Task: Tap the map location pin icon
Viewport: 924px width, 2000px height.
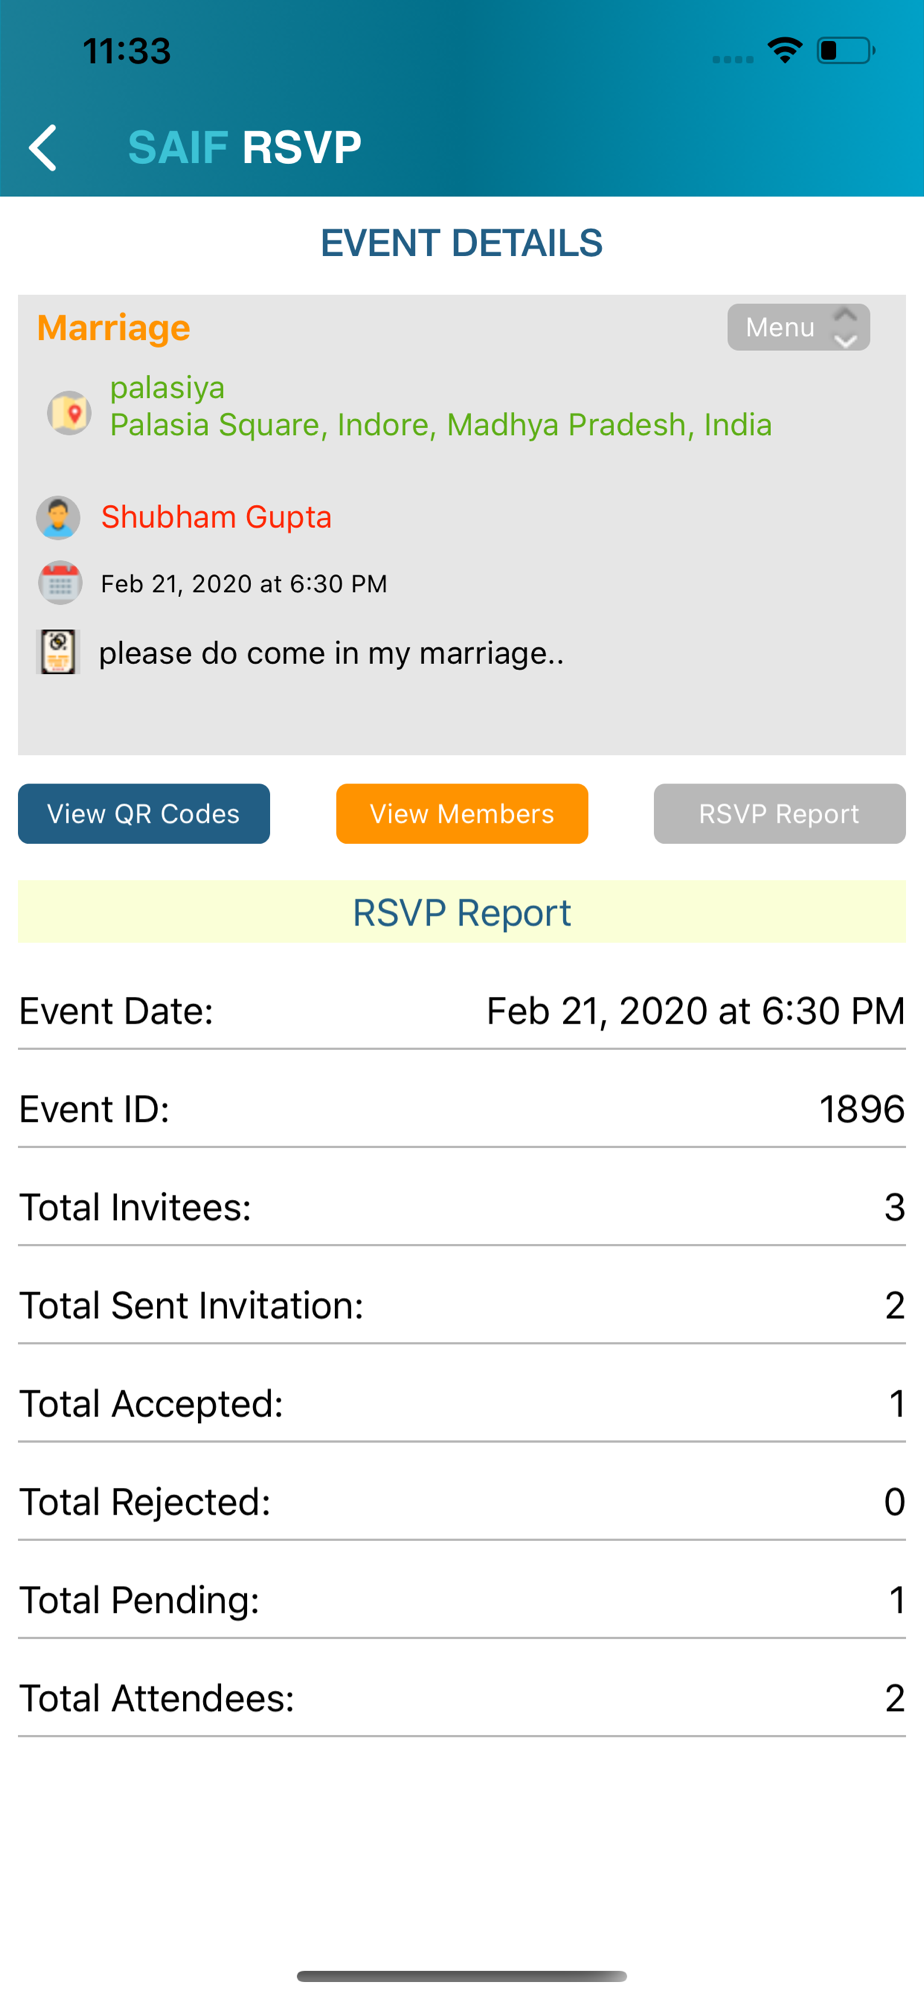Action: tap(69, 412)
